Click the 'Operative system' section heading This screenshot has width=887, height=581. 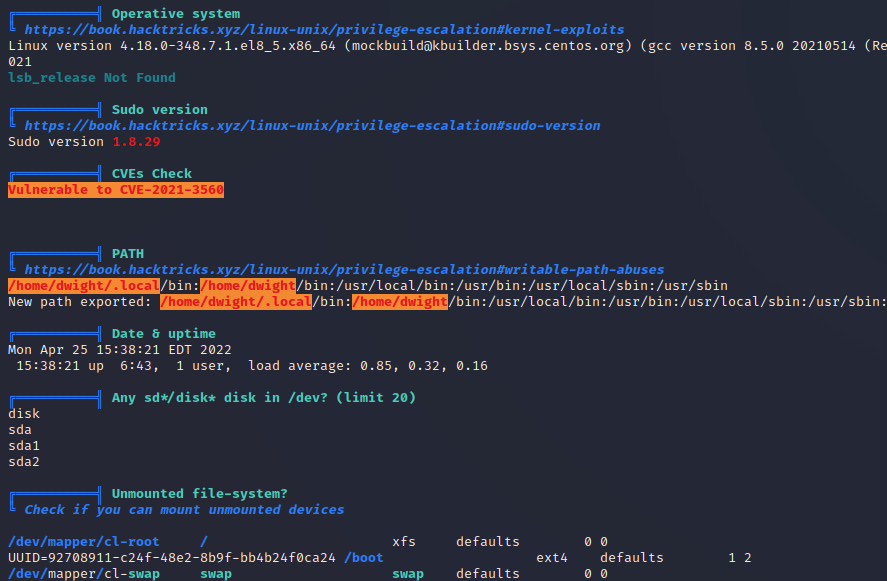[175, 14]
